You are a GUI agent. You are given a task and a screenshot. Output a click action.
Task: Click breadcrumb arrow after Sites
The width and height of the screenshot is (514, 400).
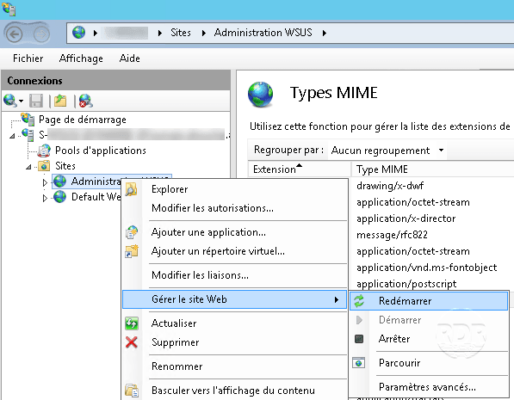coord(204,33)
